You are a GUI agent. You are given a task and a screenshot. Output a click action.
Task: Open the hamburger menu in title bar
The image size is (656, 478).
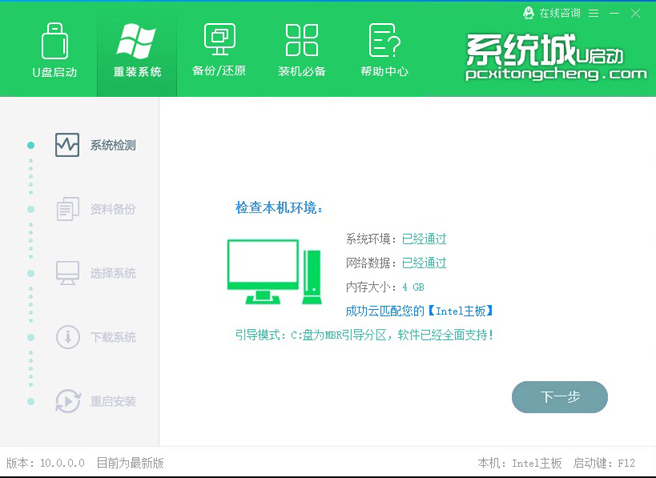point(594,13)
